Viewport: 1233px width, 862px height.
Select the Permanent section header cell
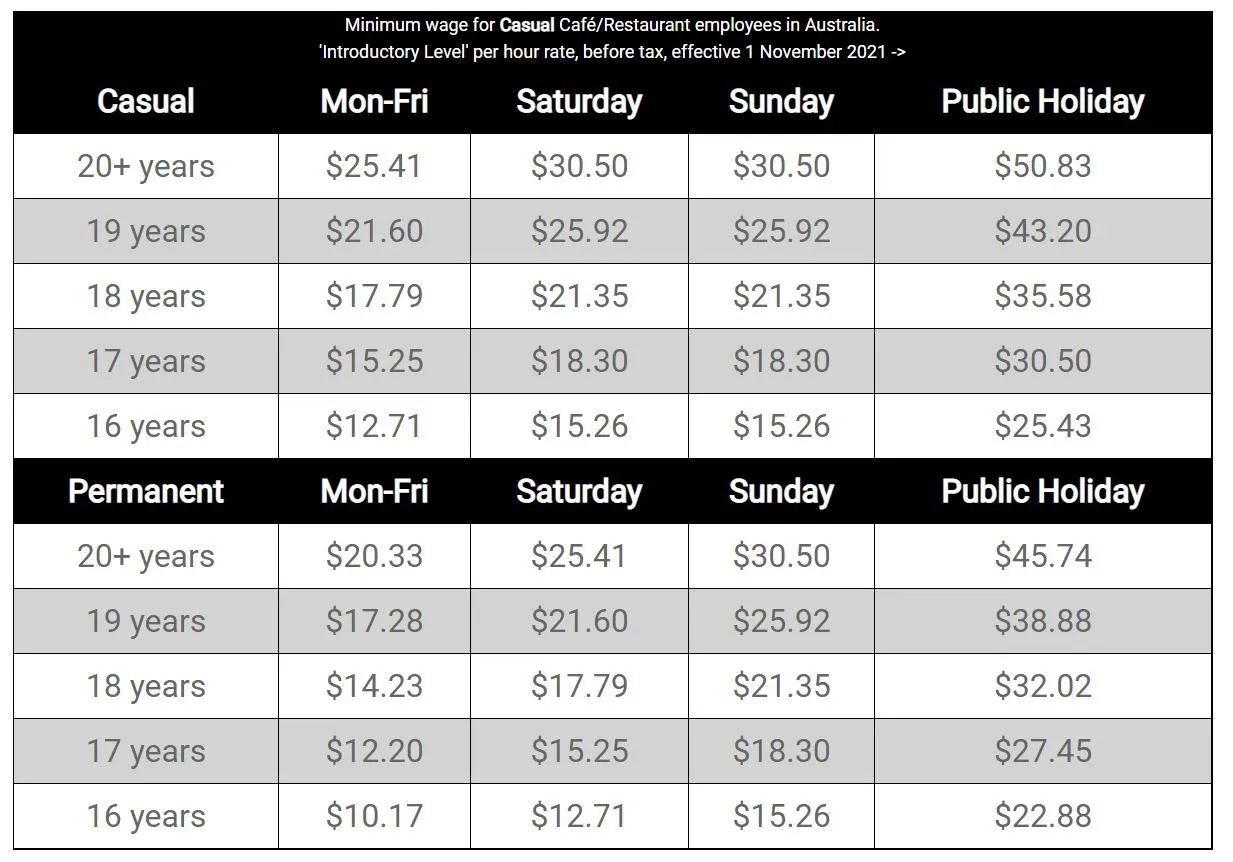coord(146,491)
